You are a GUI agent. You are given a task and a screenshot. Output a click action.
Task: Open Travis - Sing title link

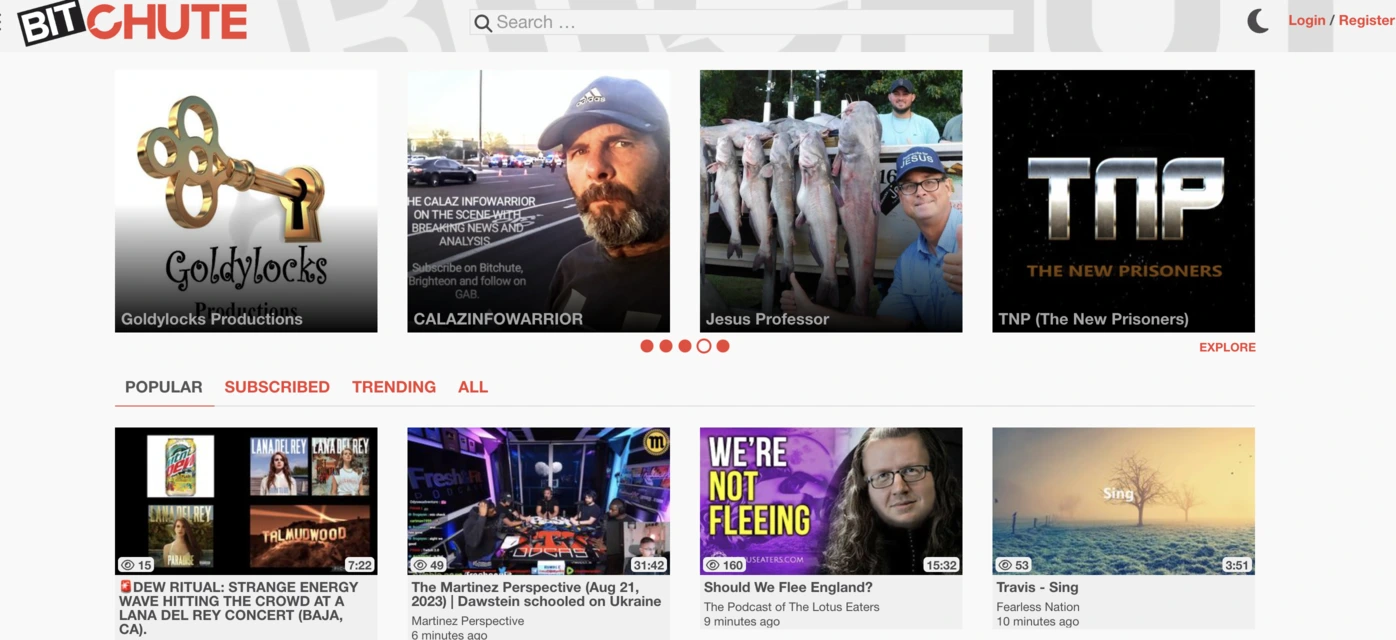click(x=1037, y=587)
